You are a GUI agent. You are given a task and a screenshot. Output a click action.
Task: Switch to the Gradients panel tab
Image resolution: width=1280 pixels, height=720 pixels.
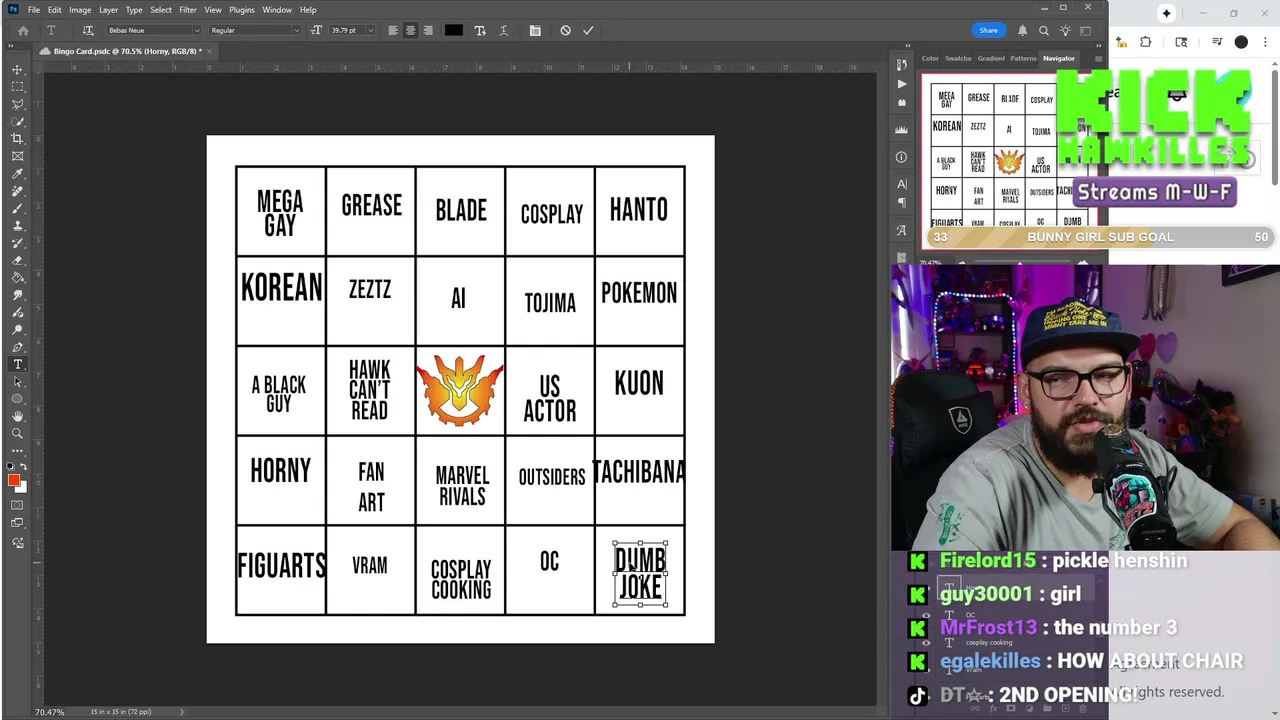991,58
